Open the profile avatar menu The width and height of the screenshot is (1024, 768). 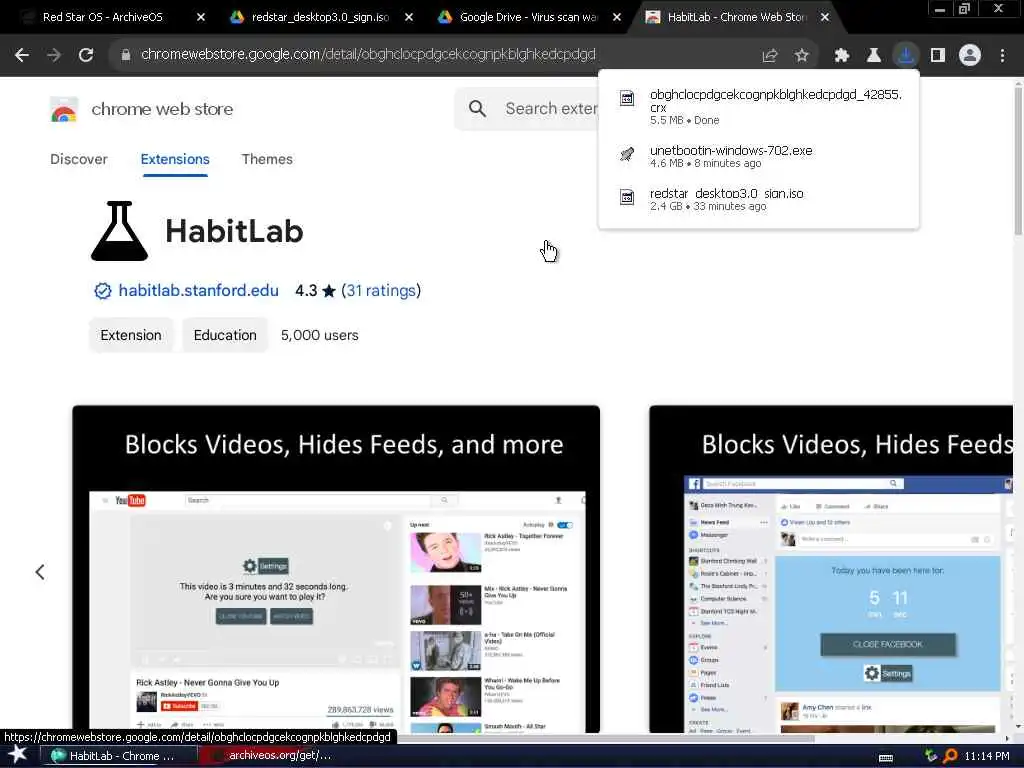tap(970, 56)
